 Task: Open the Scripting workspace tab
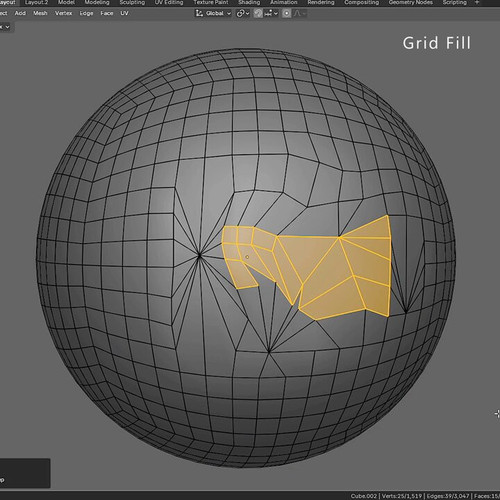tap(455, 2)
